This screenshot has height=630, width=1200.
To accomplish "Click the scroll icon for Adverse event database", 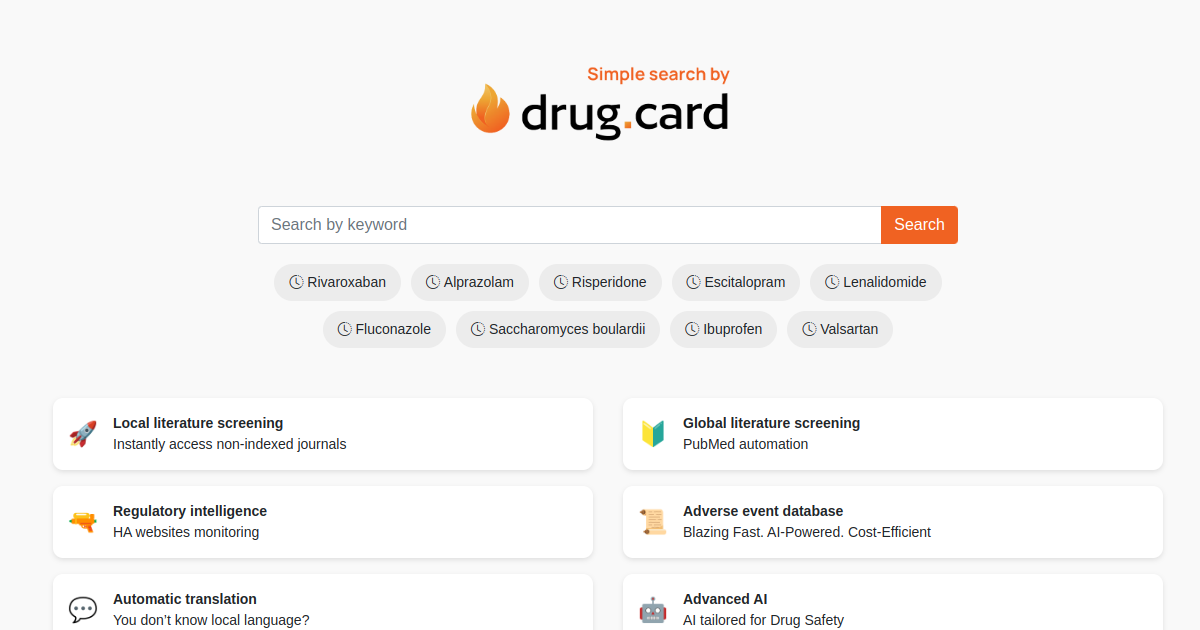I will 653,522.
